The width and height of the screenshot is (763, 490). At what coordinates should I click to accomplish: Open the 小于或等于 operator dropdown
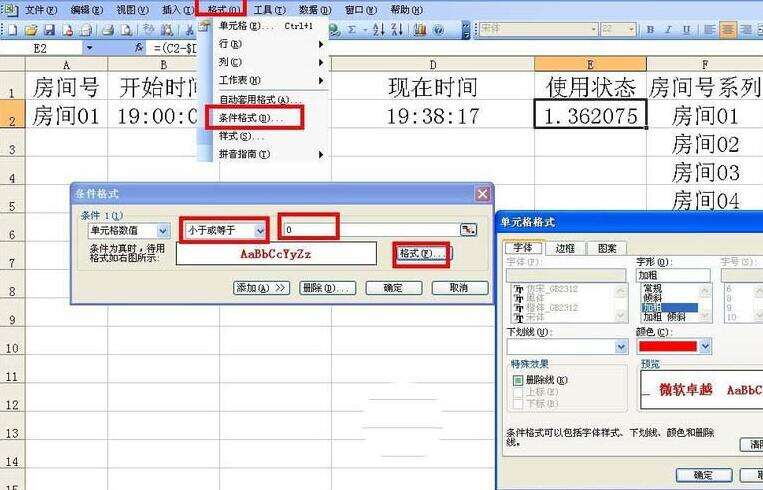[x=260, y=231]
